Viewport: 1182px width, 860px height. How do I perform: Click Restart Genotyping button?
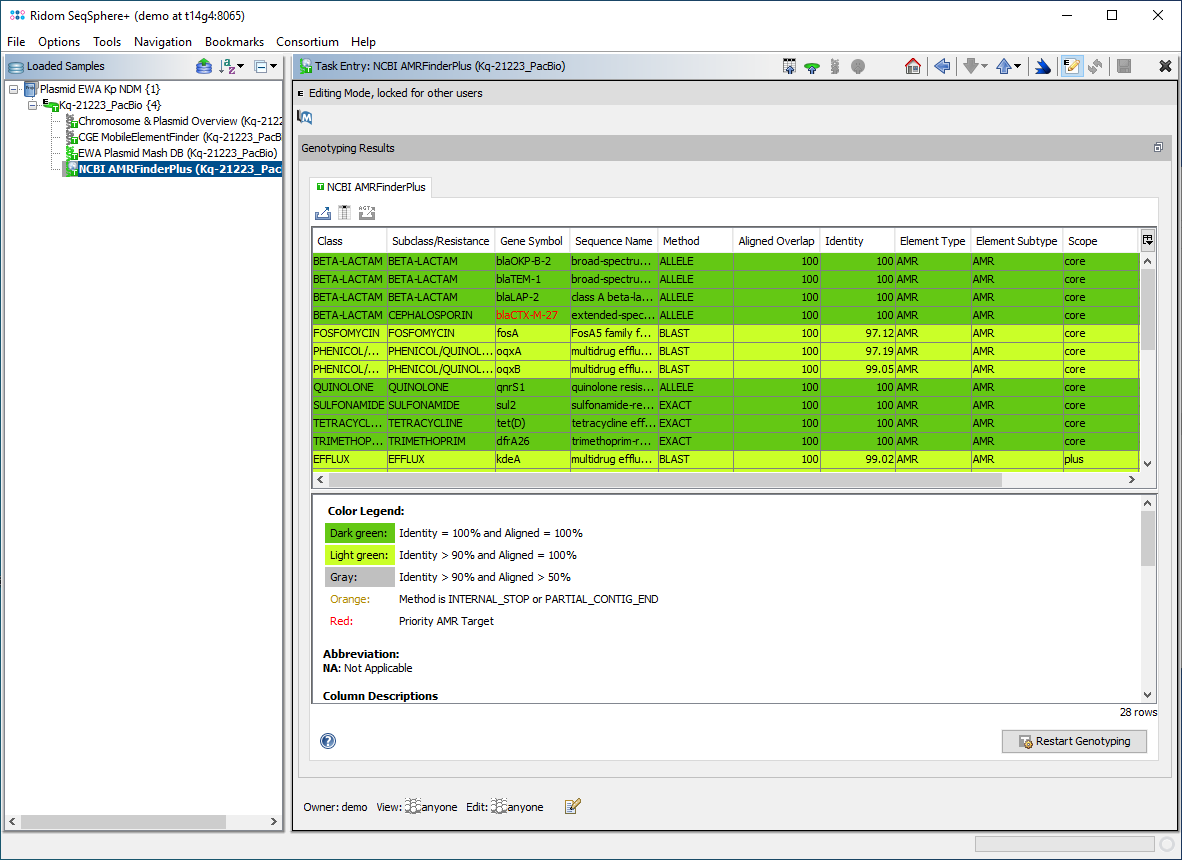click(x=1074, y=741)
